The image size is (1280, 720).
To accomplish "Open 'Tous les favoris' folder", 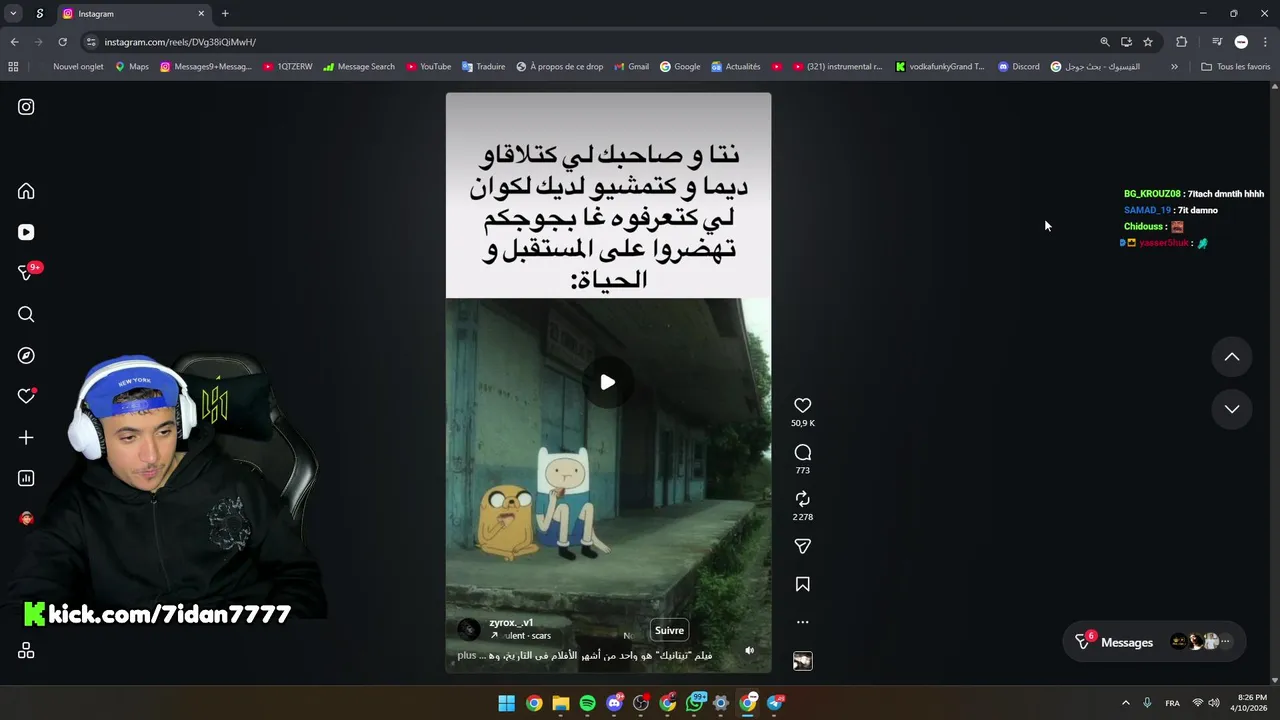I will (1235, 67).
